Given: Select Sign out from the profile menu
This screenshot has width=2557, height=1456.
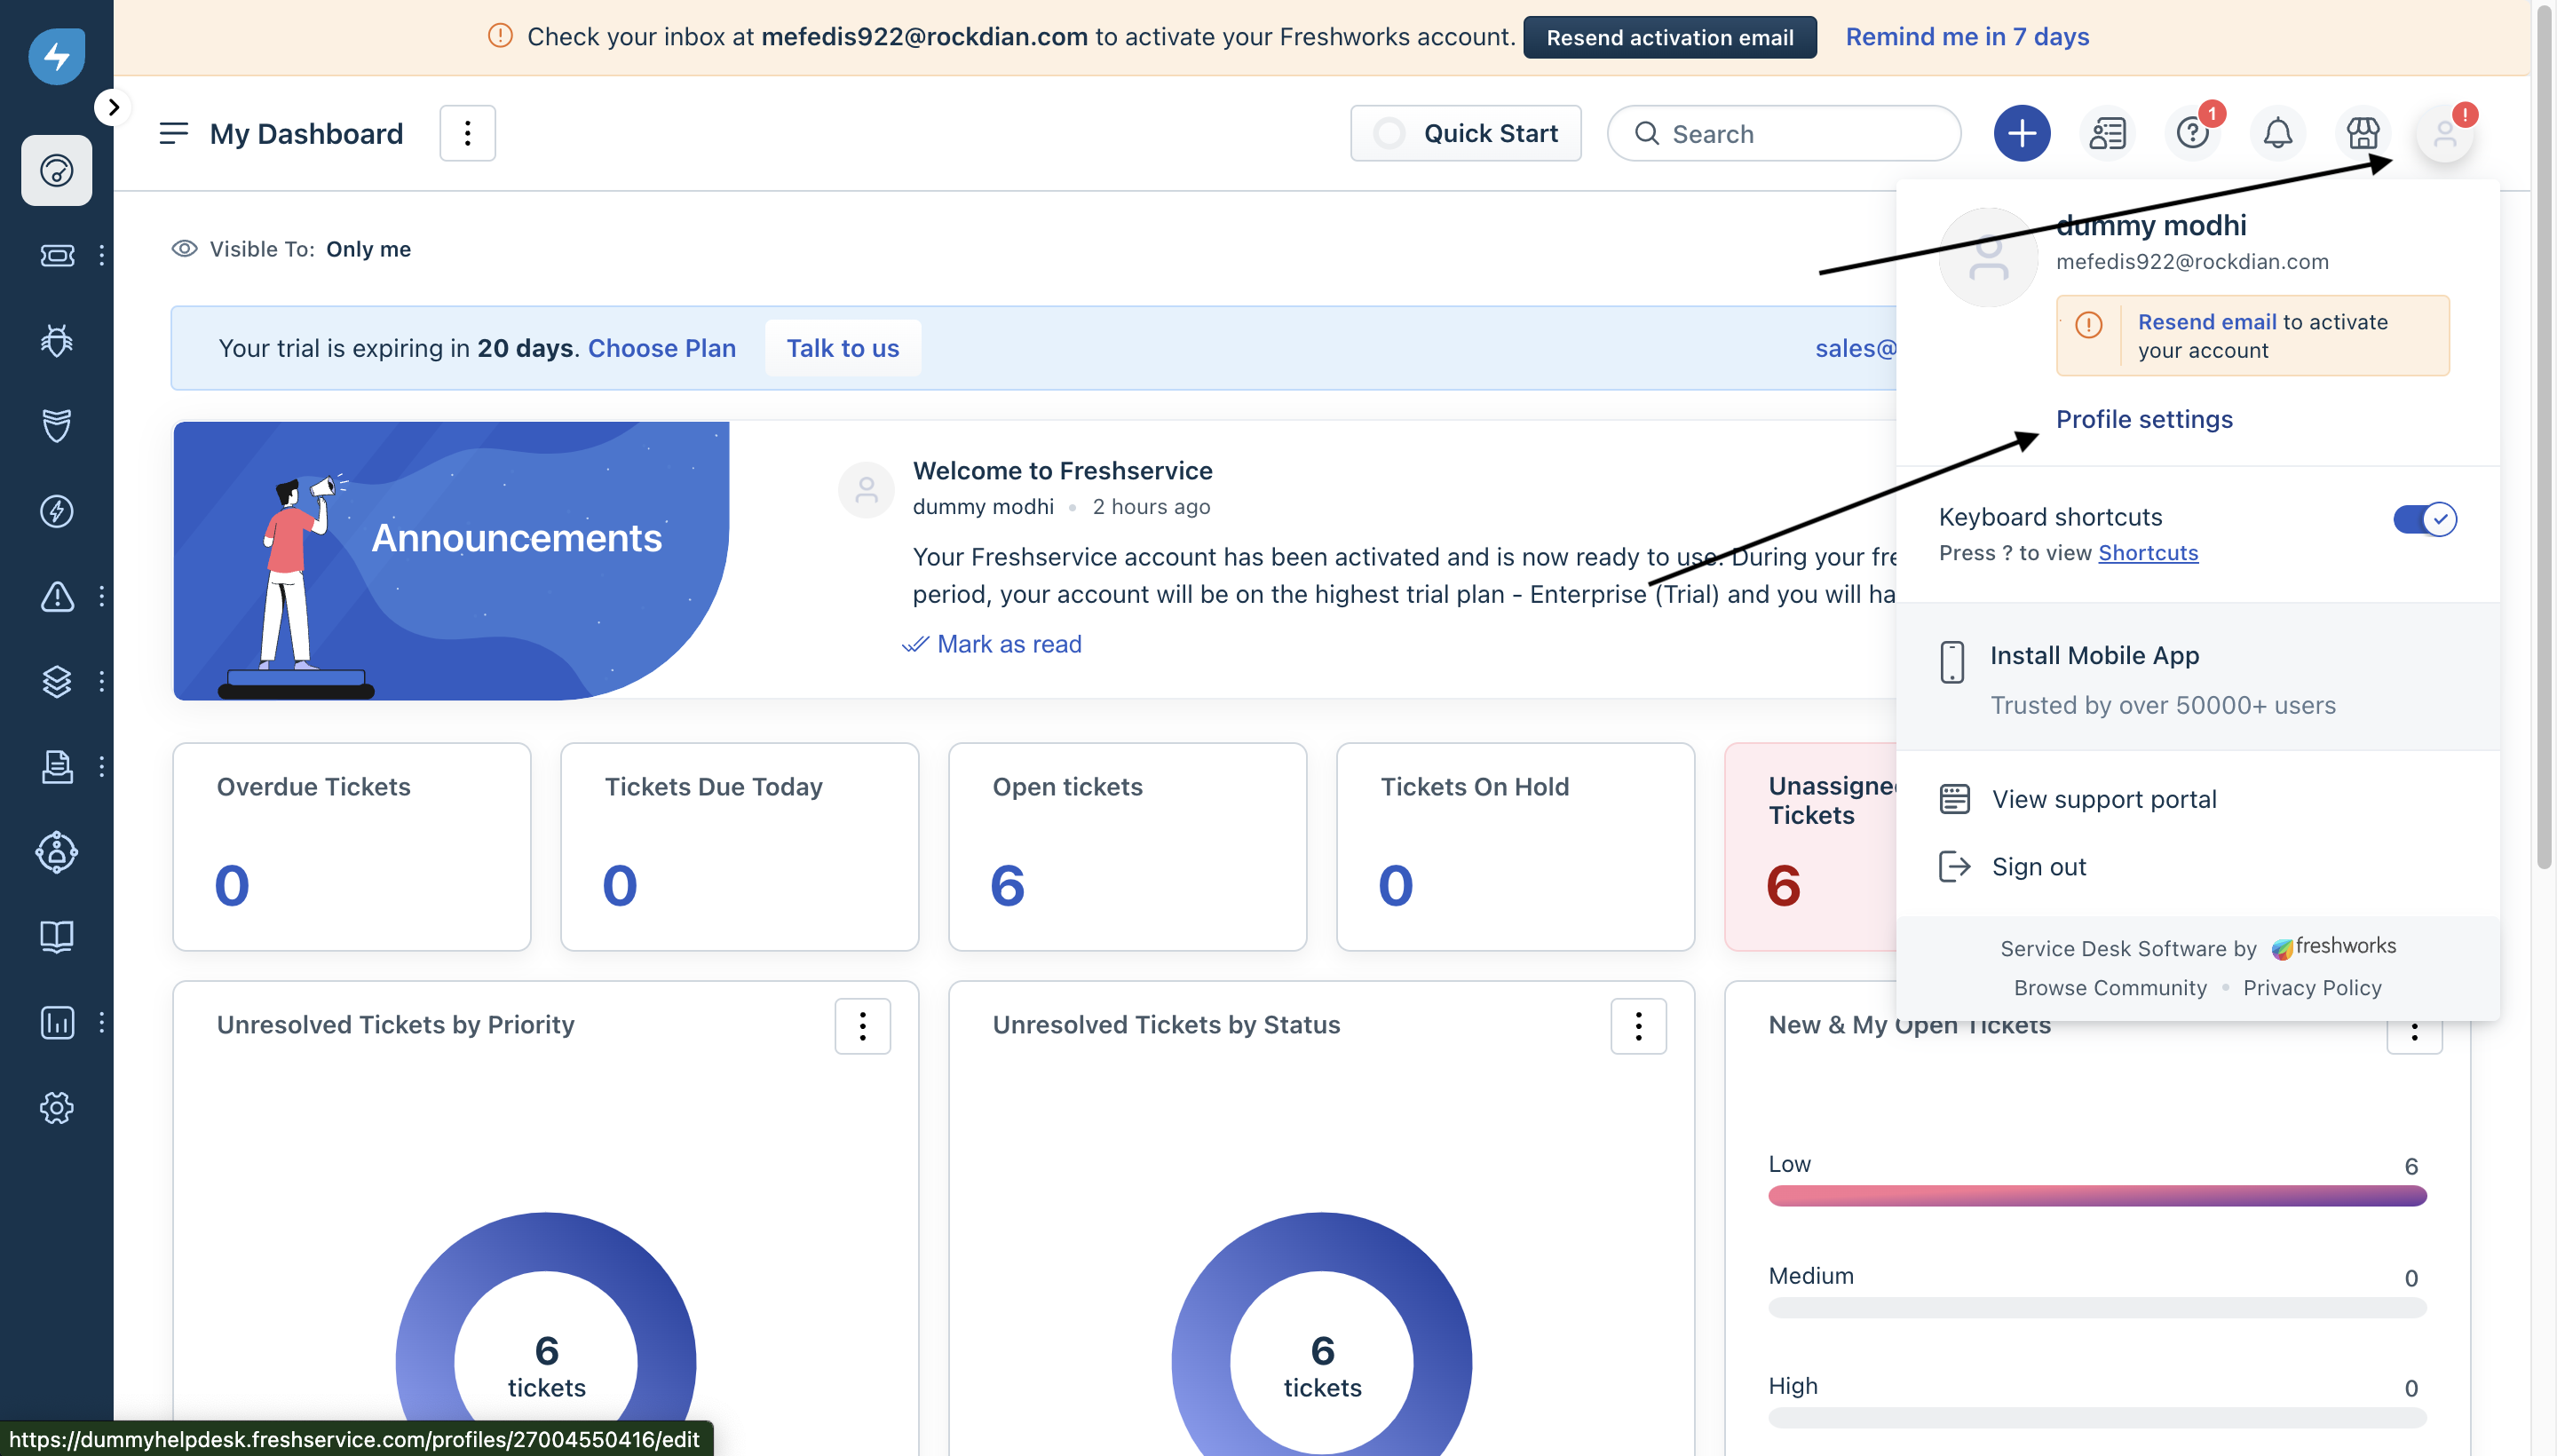Looking at the screenshot, I should [2038, 867].
